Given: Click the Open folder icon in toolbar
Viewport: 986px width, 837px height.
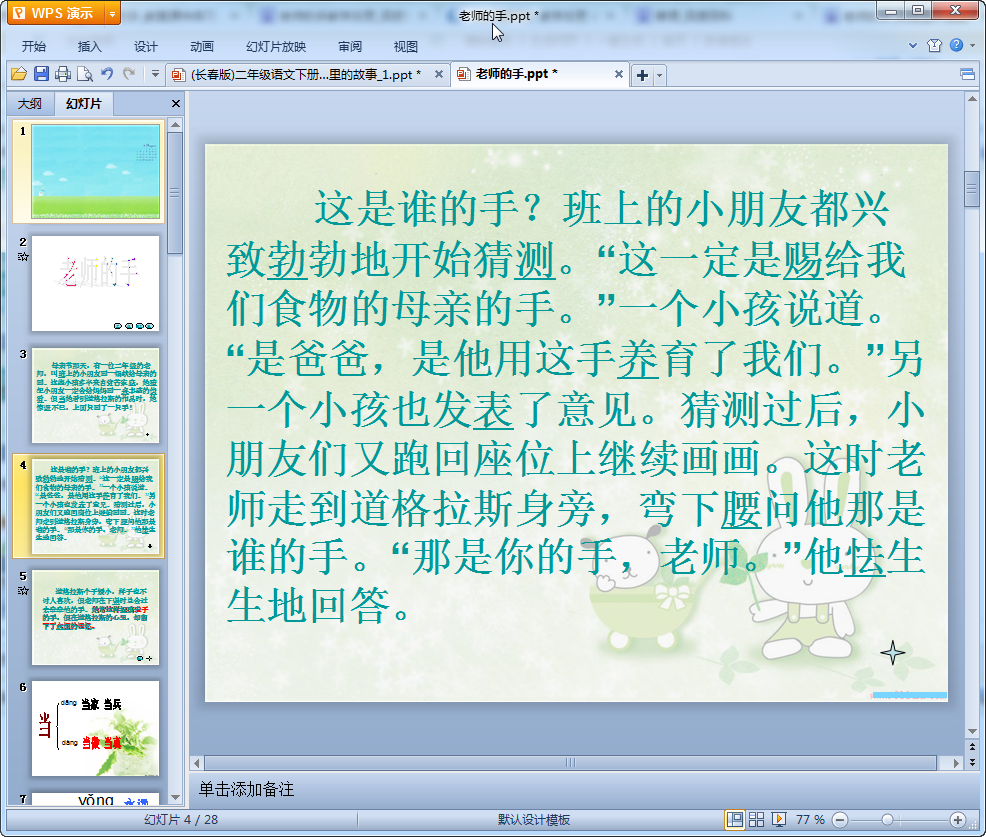Looking at the screenshot, I should click(x=19, y=74).
